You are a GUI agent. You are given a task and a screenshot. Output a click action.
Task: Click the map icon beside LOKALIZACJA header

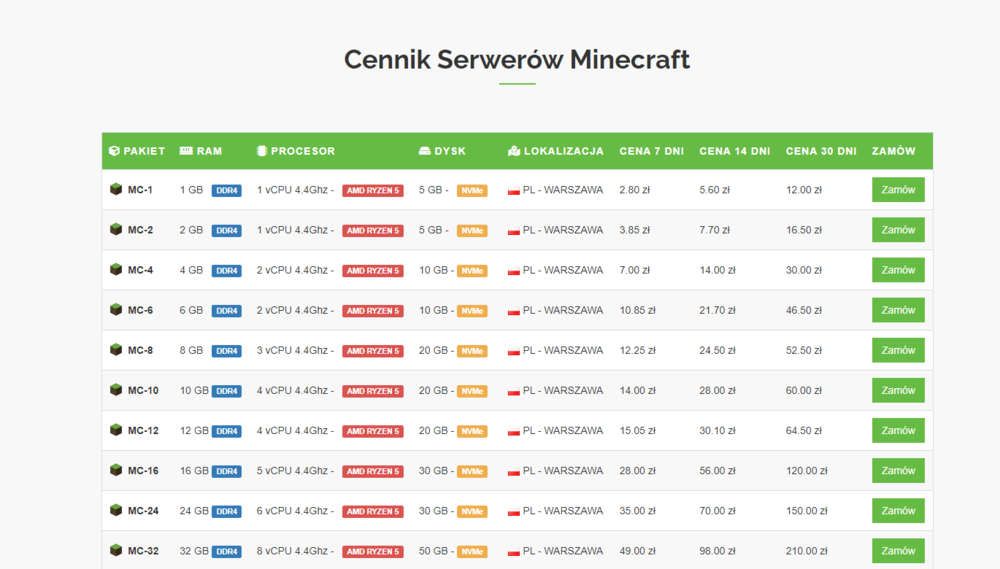point(514,151)
